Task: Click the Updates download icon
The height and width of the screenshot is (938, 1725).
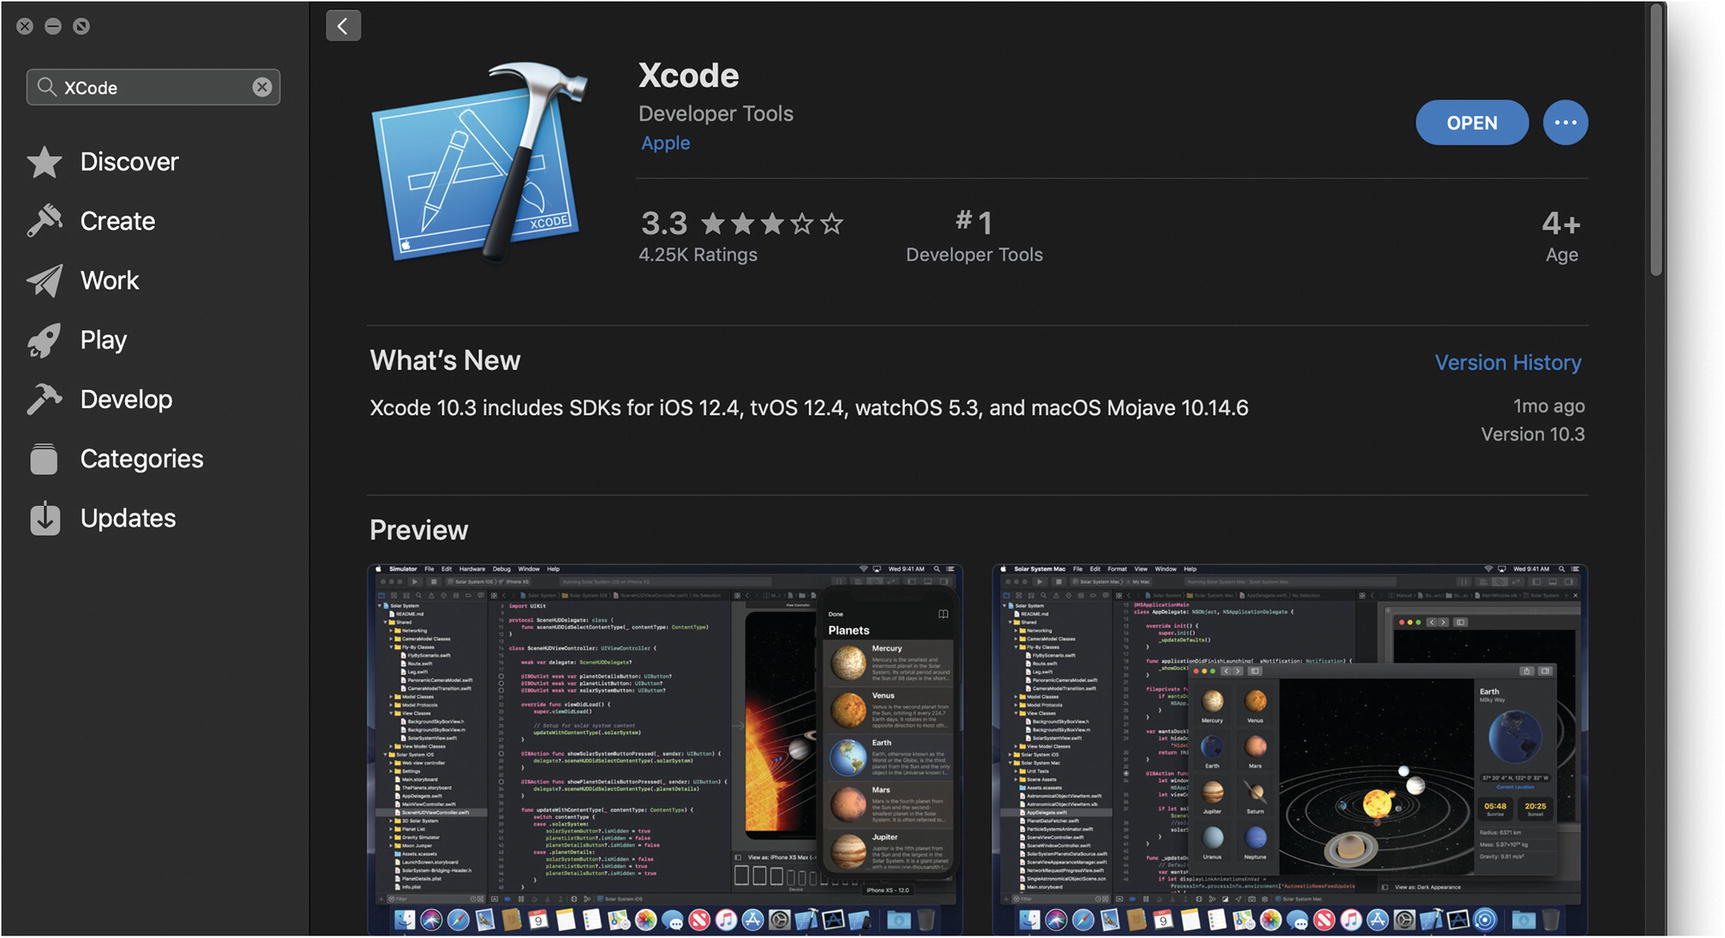Action: pyautogui.click(x=44, y=518)
